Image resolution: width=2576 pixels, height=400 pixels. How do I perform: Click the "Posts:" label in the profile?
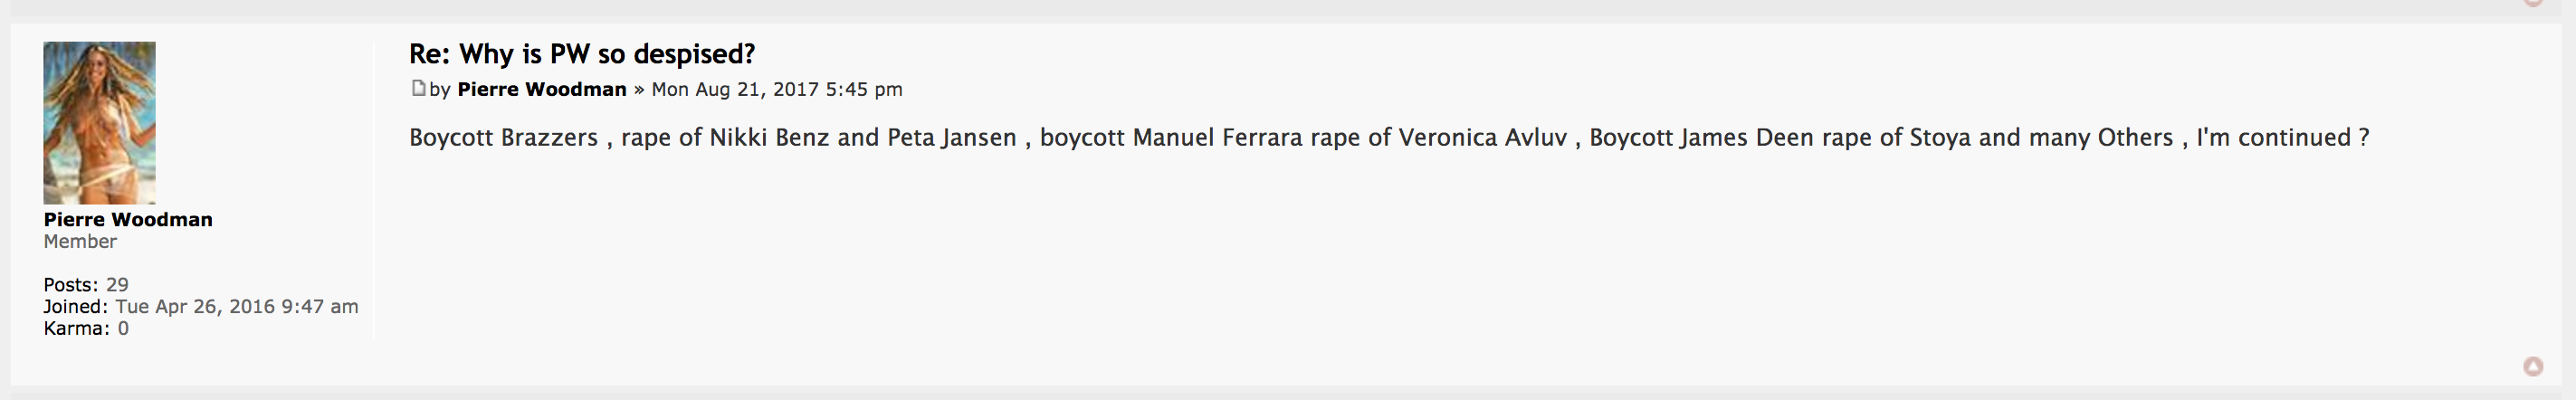click(70, 285)
